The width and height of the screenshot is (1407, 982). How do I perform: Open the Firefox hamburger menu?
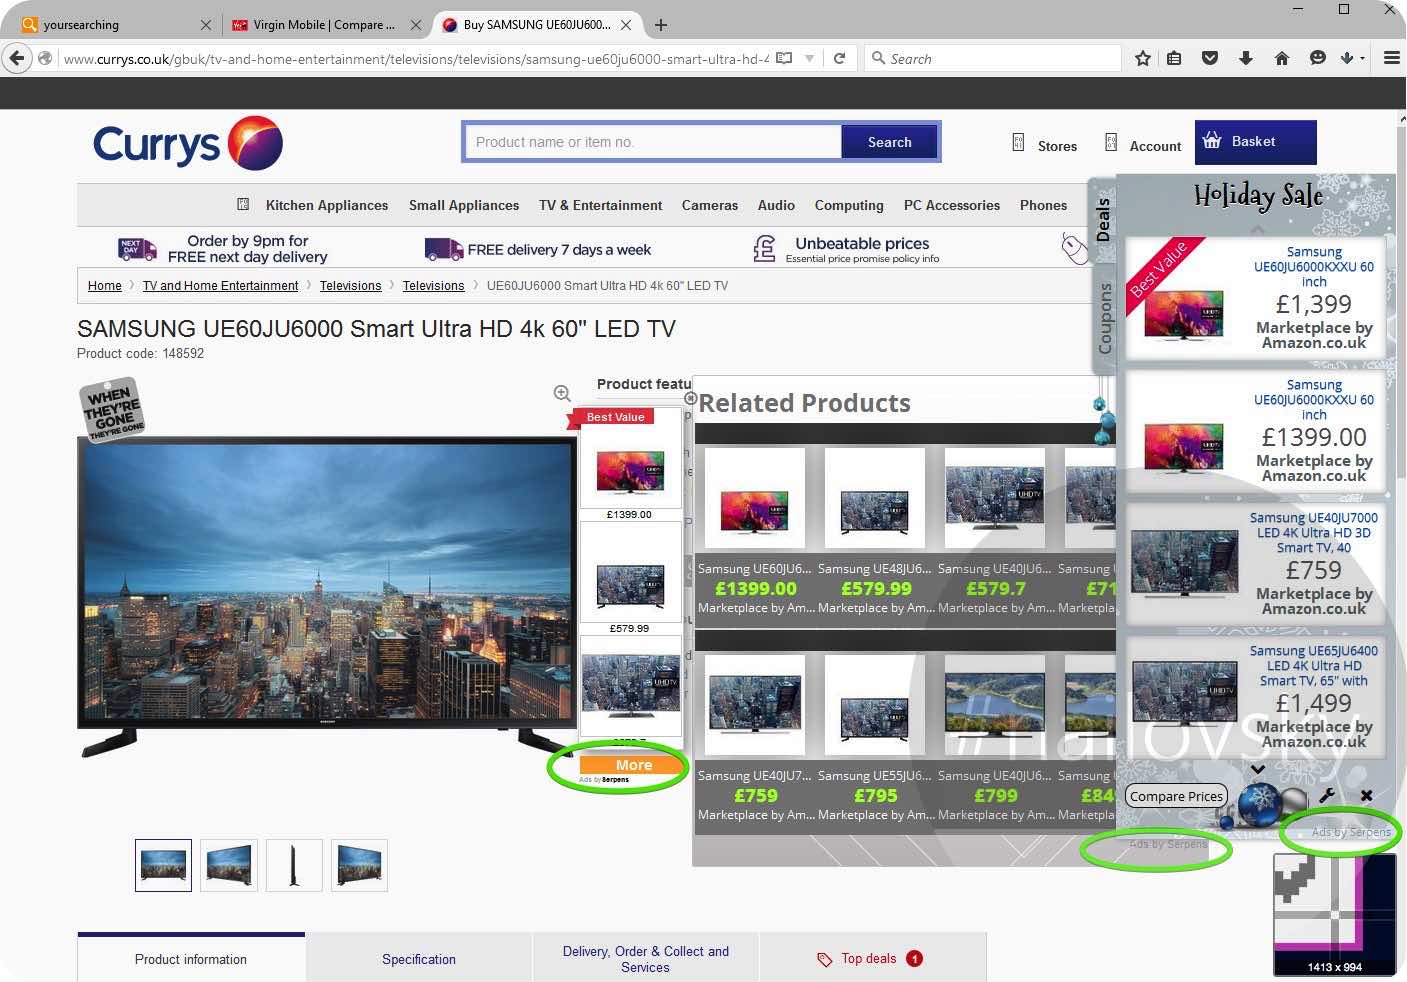pyautogui.click(x=1391, y=59)
